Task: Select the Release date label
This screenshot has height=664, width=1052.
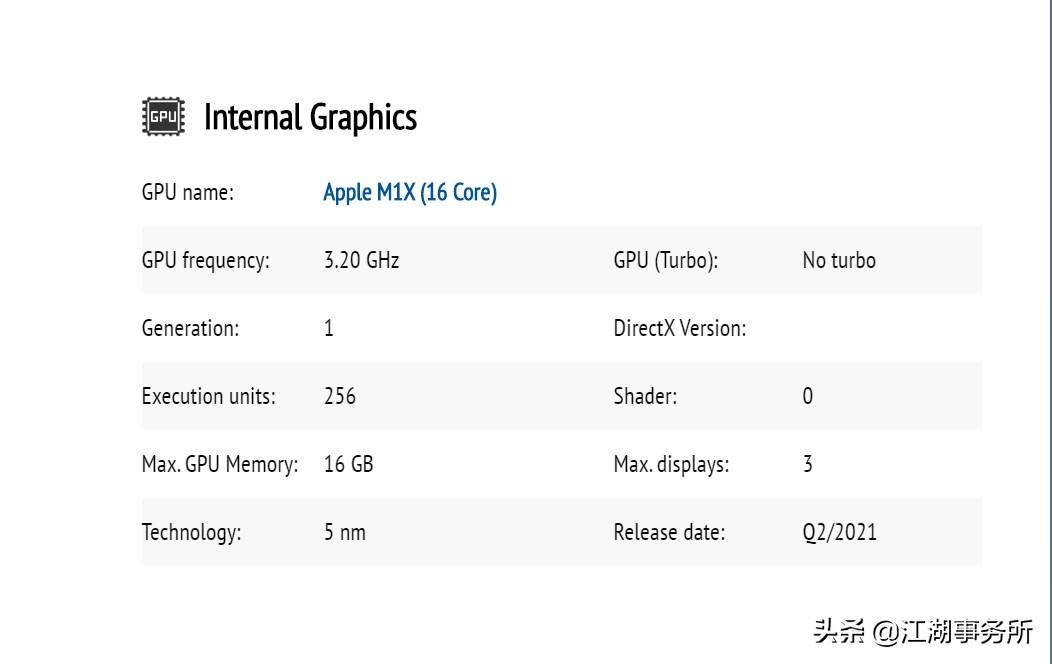Action: point(670,533)
